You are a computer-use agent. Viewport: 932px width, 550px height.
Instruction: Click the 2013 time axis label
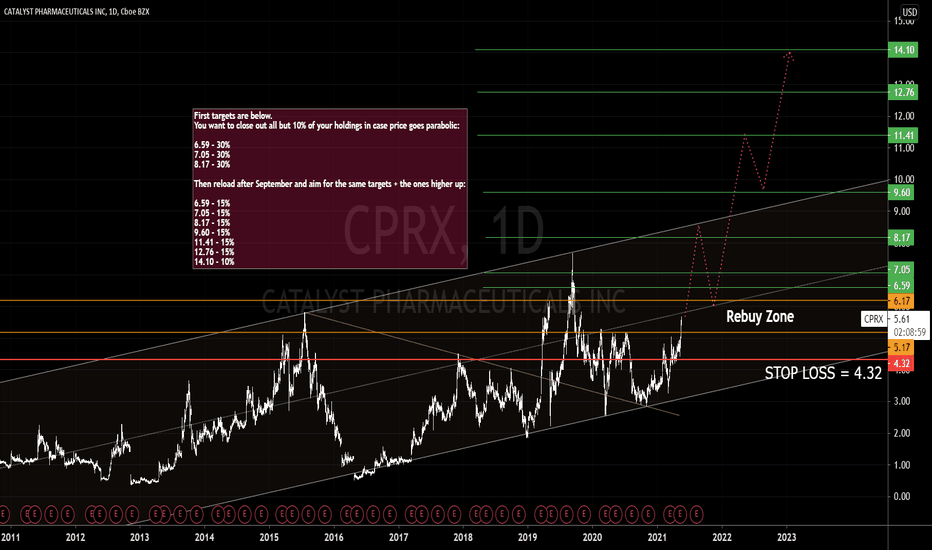click(140, 538)
